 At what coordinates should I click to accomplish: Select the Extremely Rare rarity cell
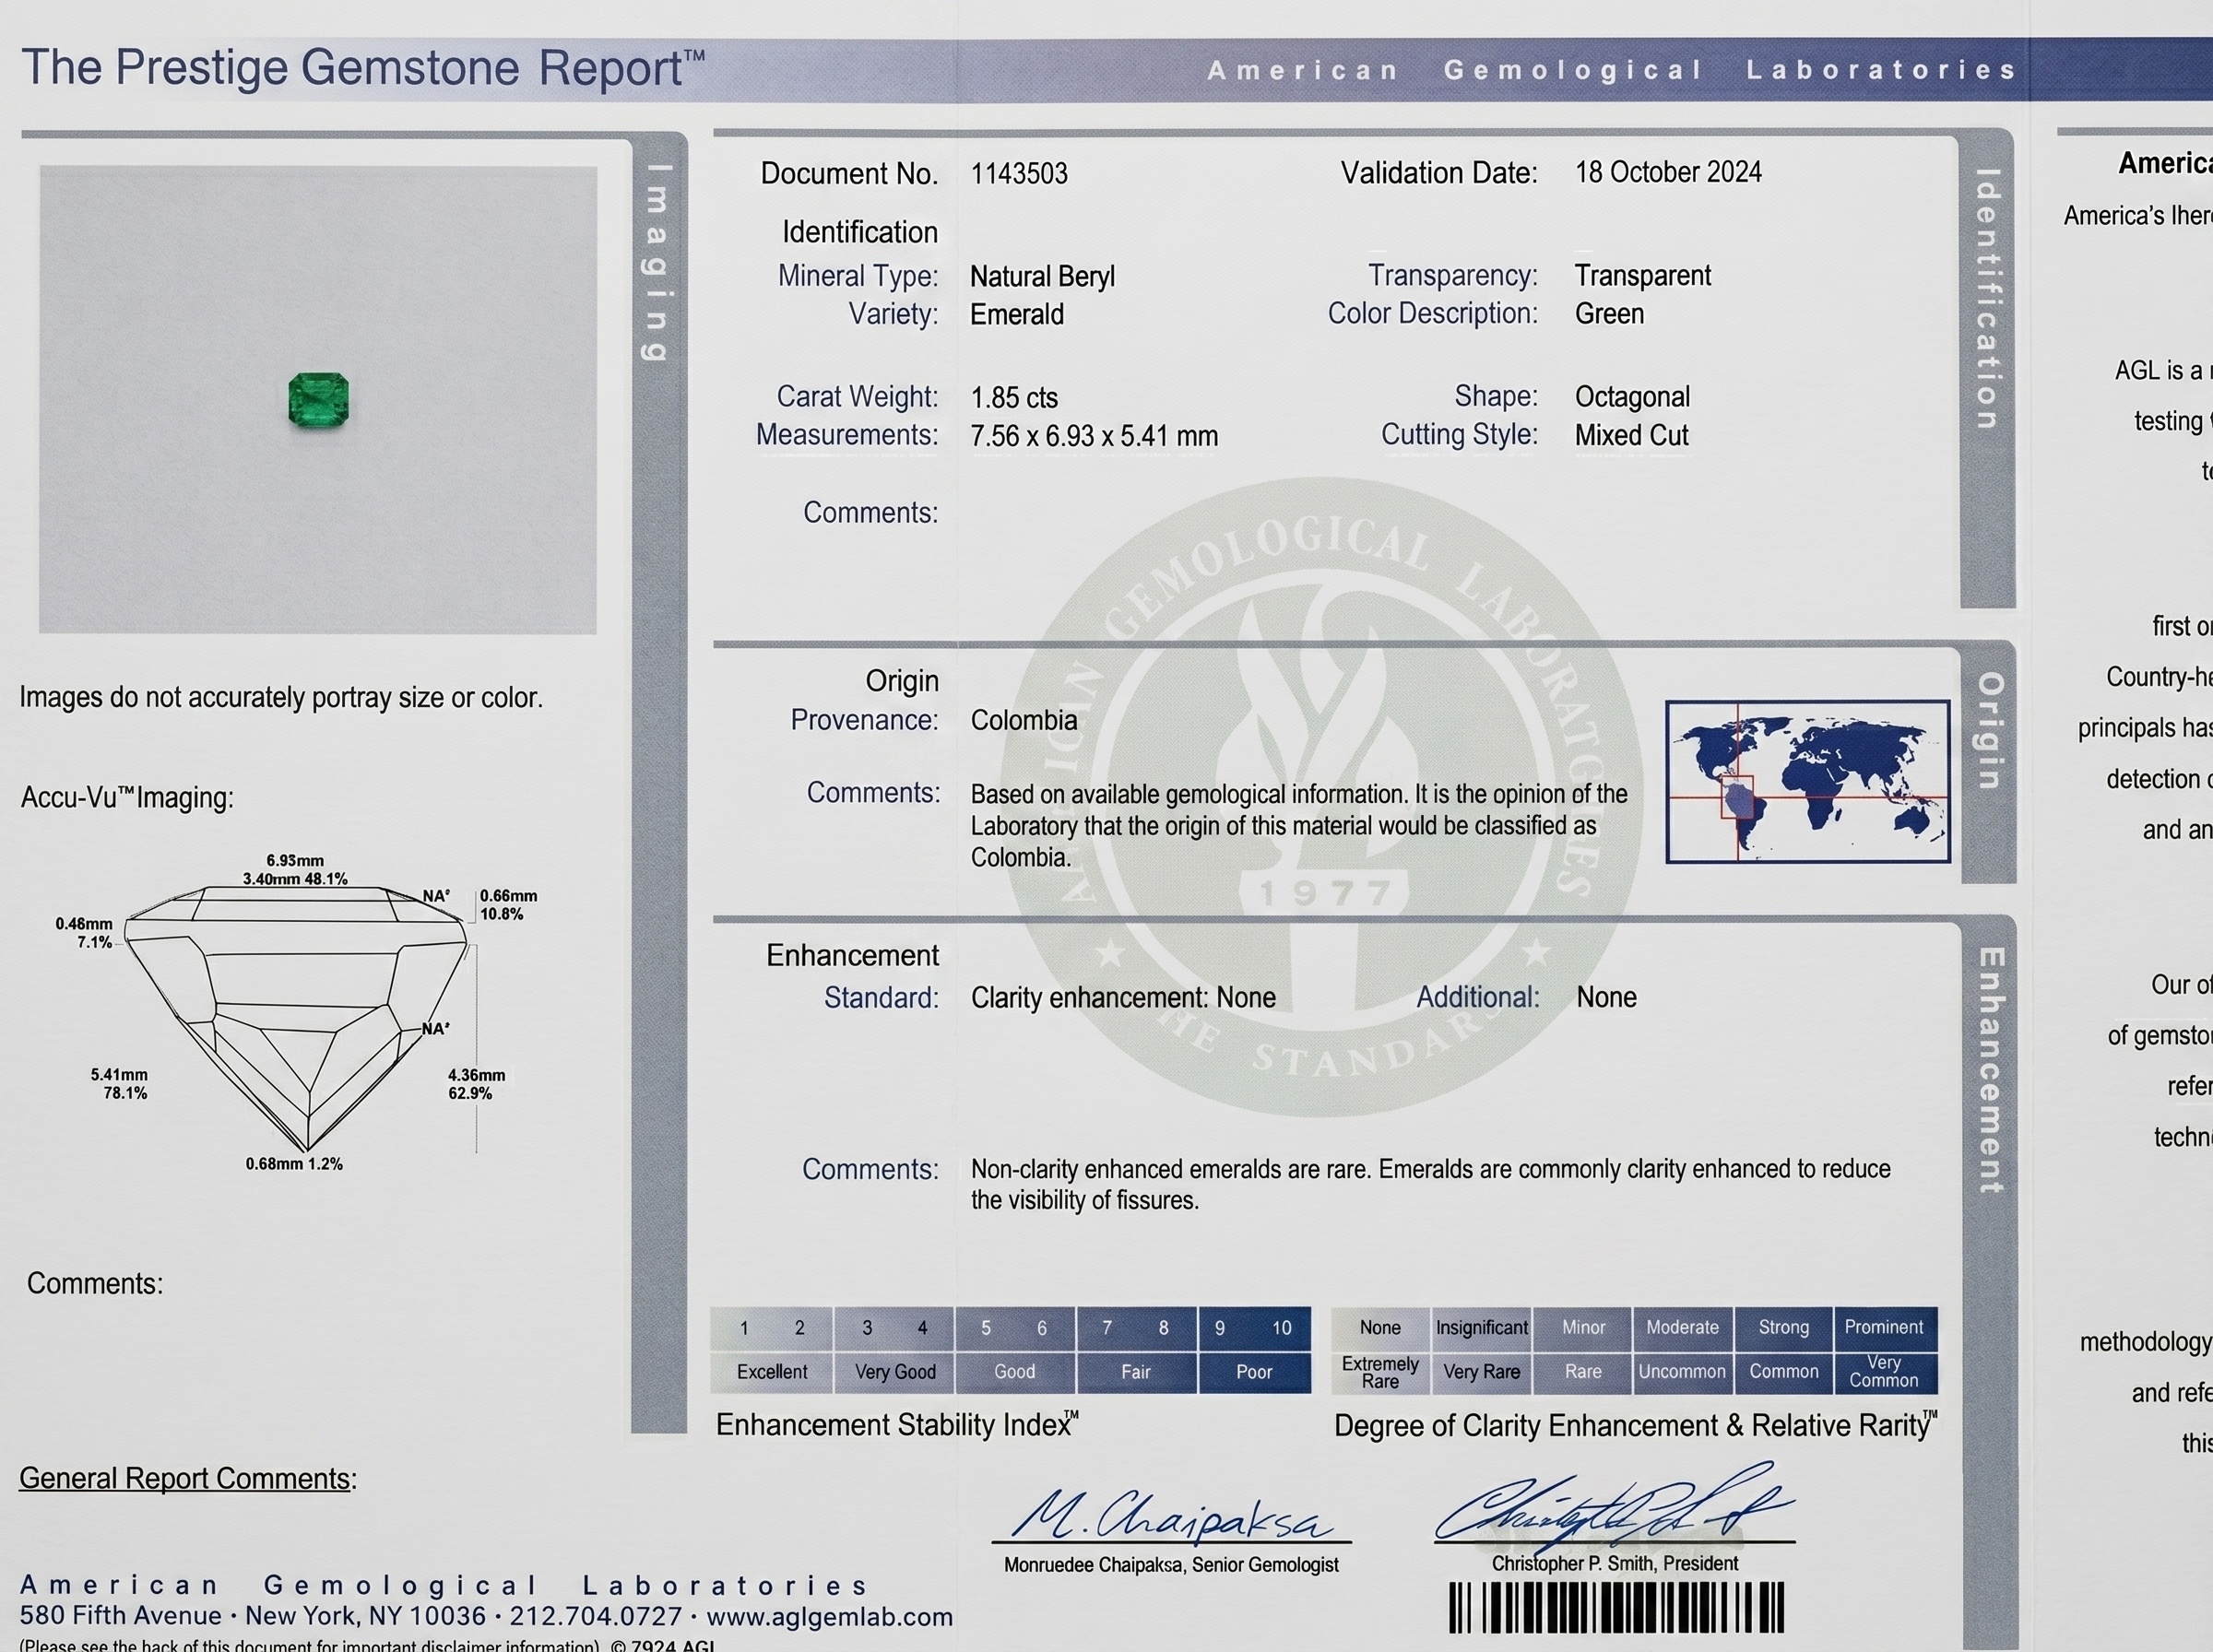click(1380, 1372)
